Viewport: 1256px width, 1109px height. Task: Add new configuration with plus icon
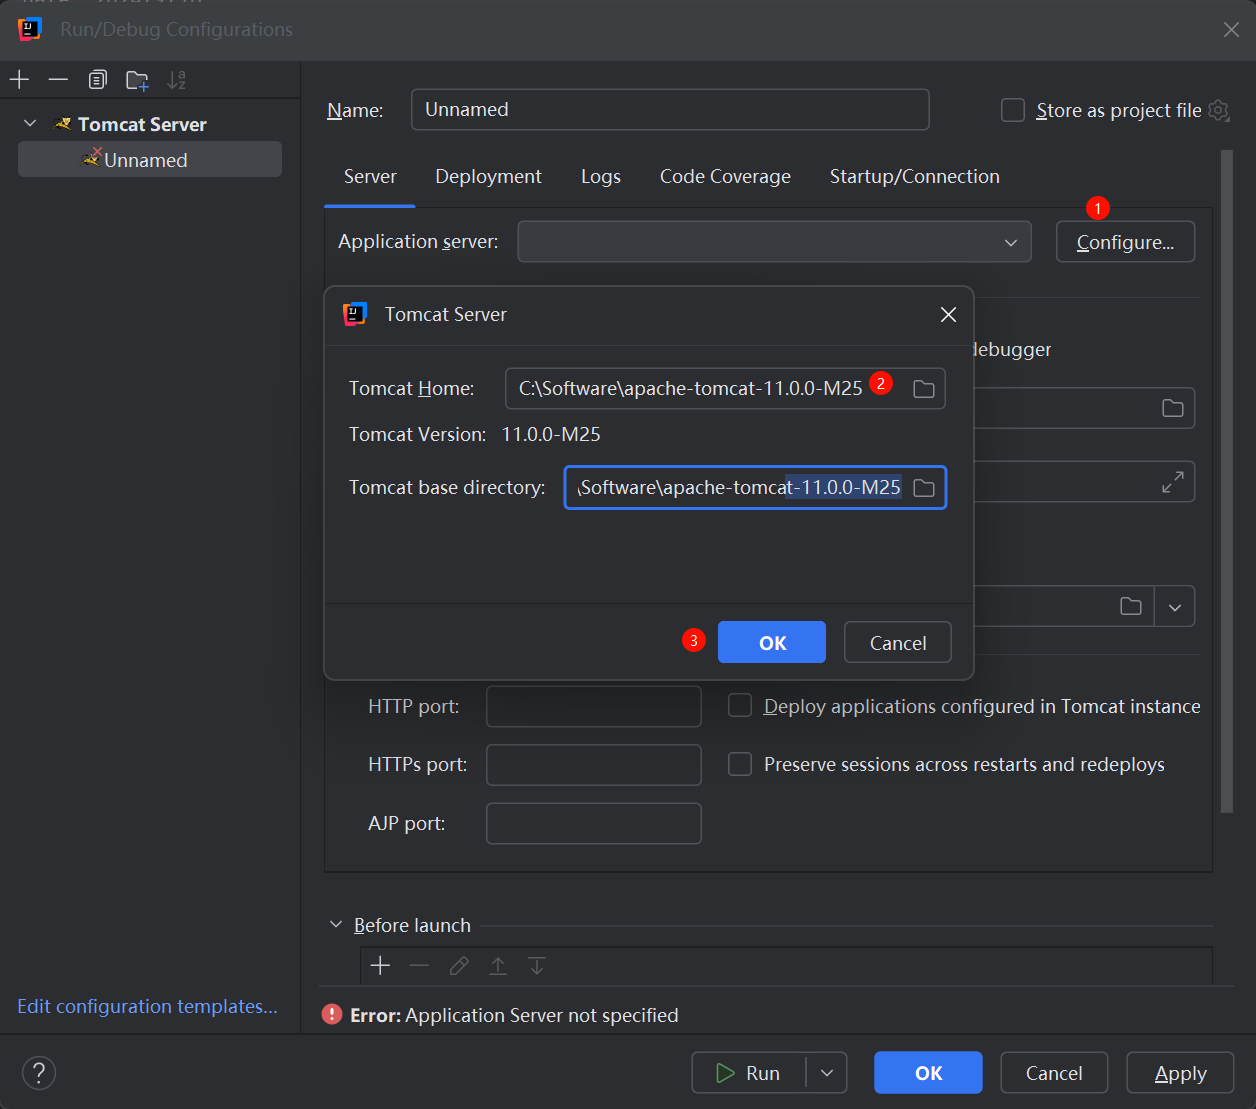(x=19, y=80)
